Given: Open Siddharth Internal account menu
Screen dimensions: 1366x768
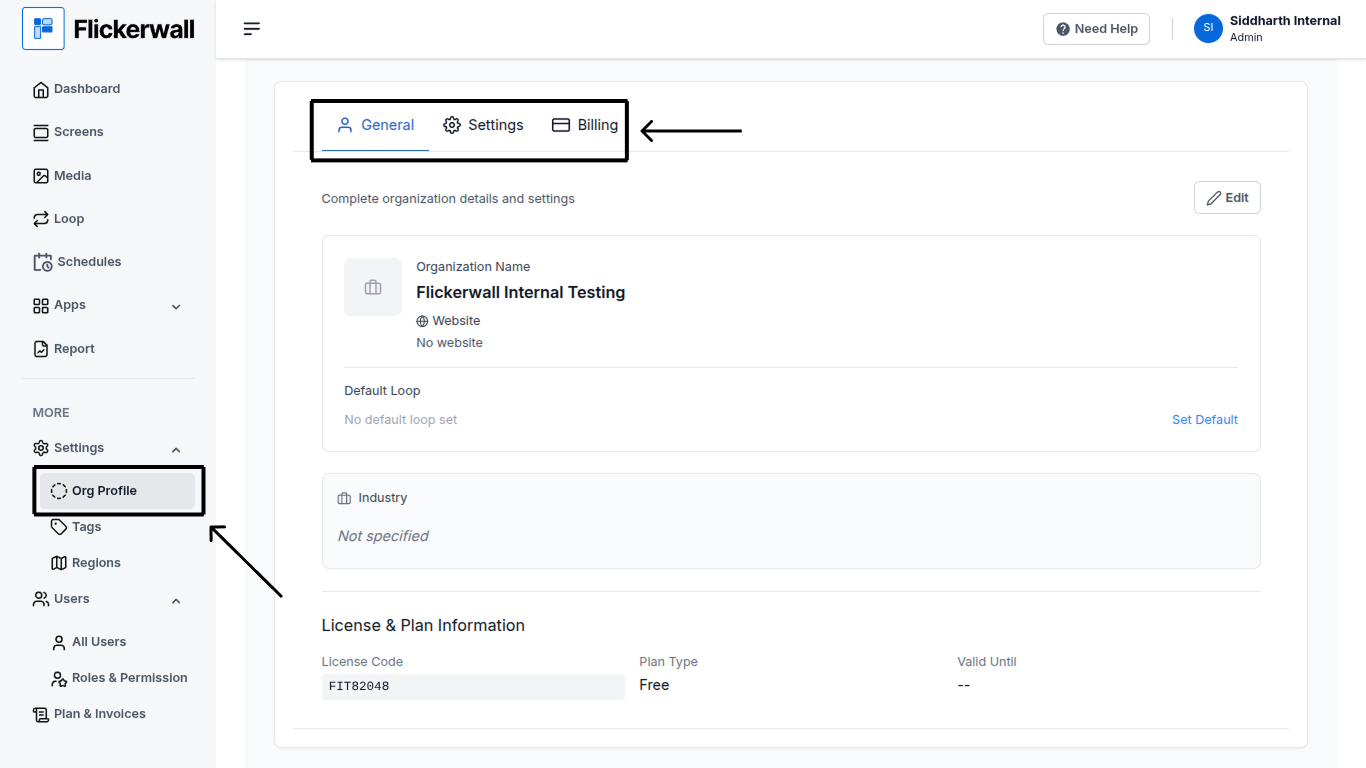Looking at the screenshot, I should 1267,28.
